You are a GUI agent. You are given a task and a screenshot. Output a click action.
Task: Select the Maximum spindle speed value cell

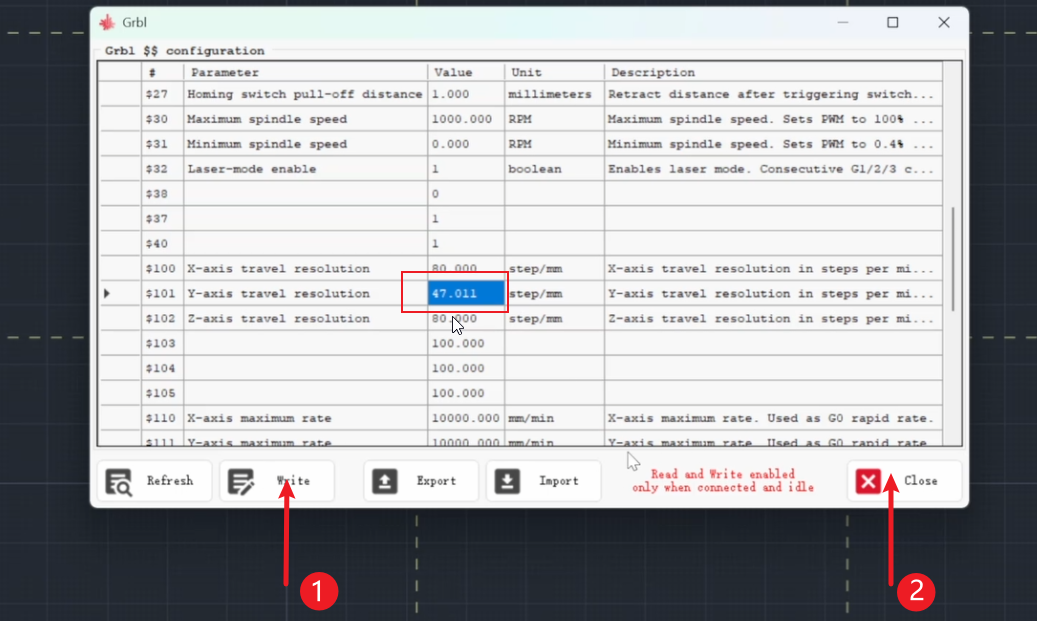(465, 119)
